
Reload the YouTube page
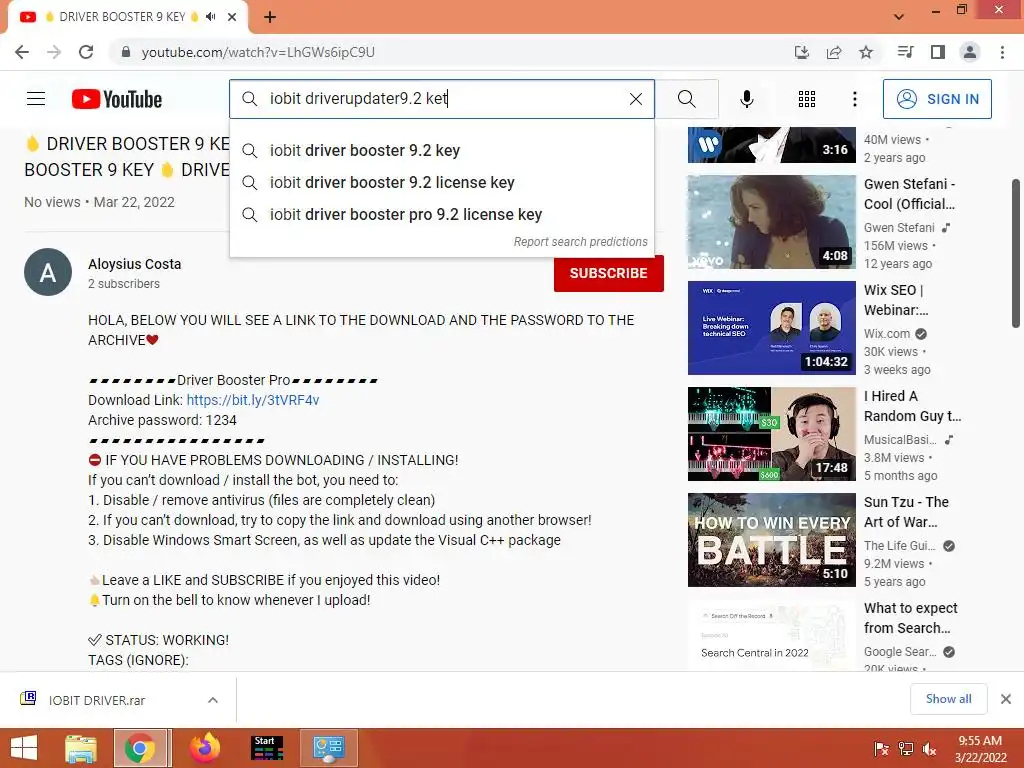(x=86, y=52)
